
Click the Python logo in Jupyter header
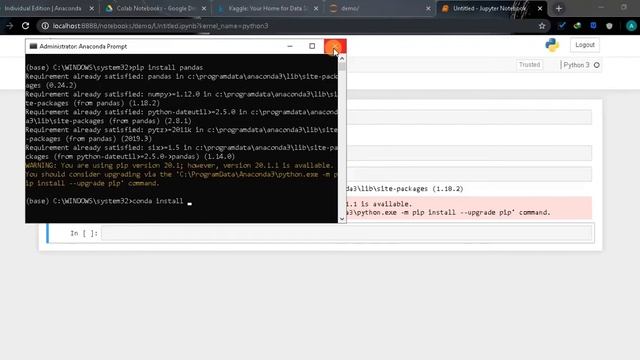552,45
